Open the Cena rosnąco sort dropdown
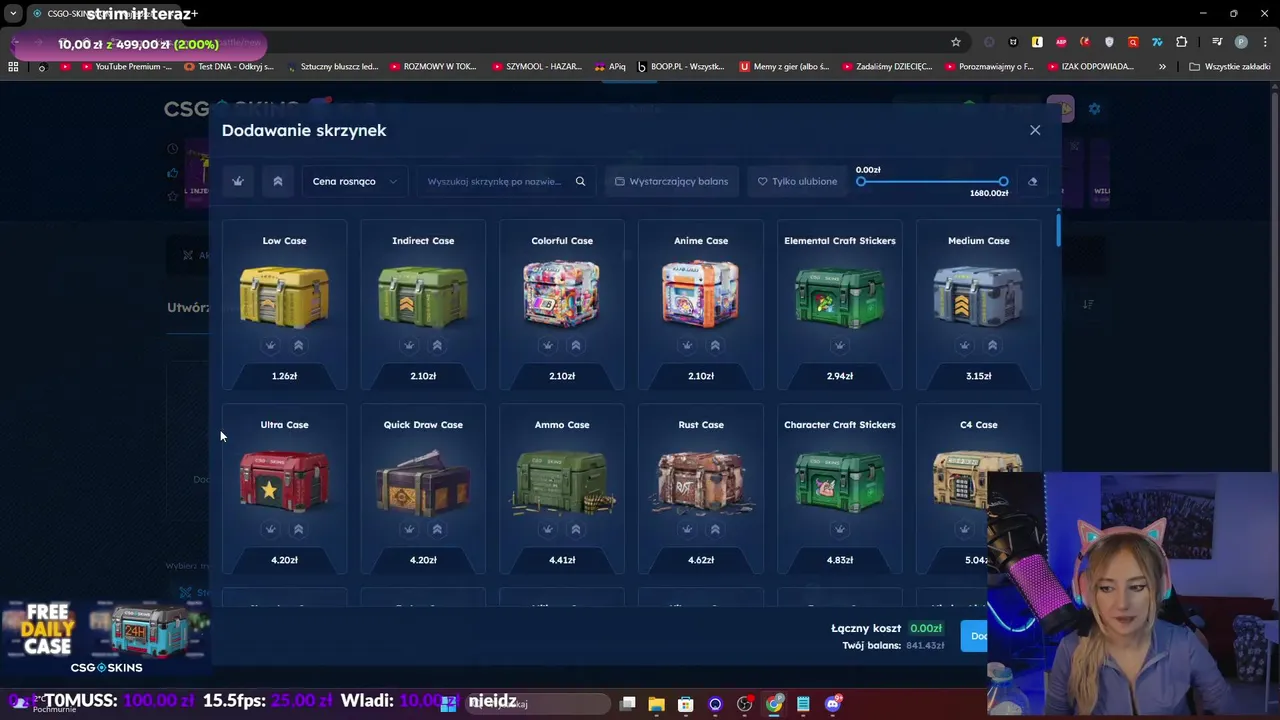The height and width of the screenshot is (720, 1280). tap(355, 181)
